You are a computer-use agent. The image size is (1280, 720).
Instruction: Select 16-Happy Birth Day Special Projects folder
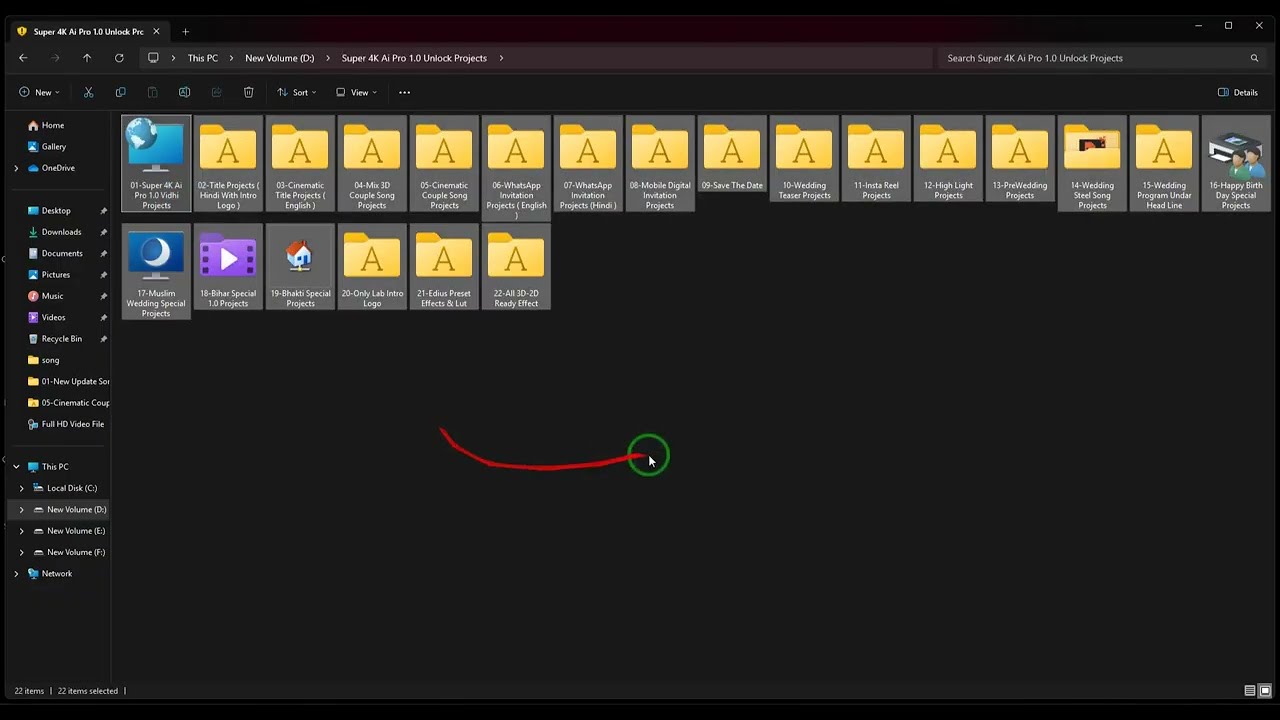coord(1236,163)
